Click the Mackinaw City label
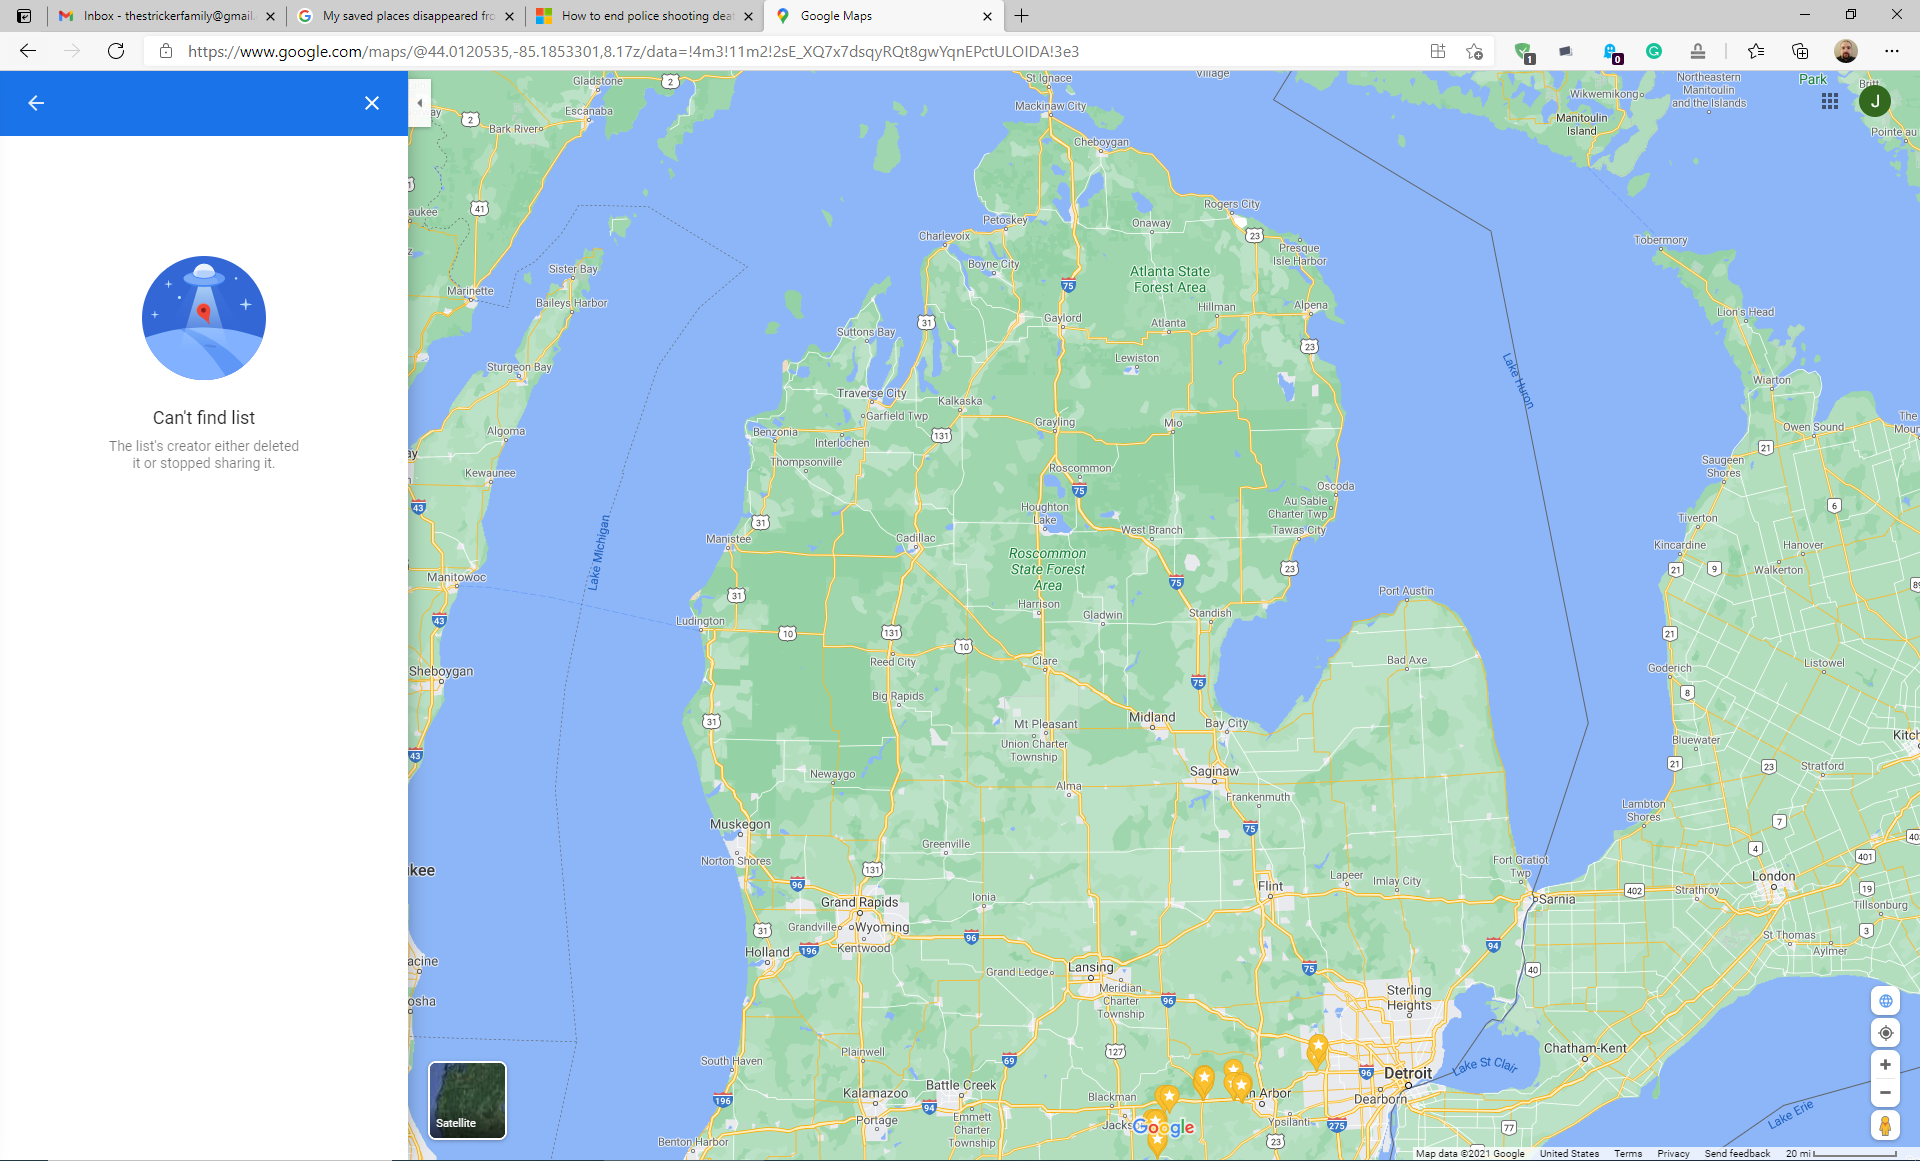Viewport: 1920px width, 1161px height. click(x=1050, y=106)
